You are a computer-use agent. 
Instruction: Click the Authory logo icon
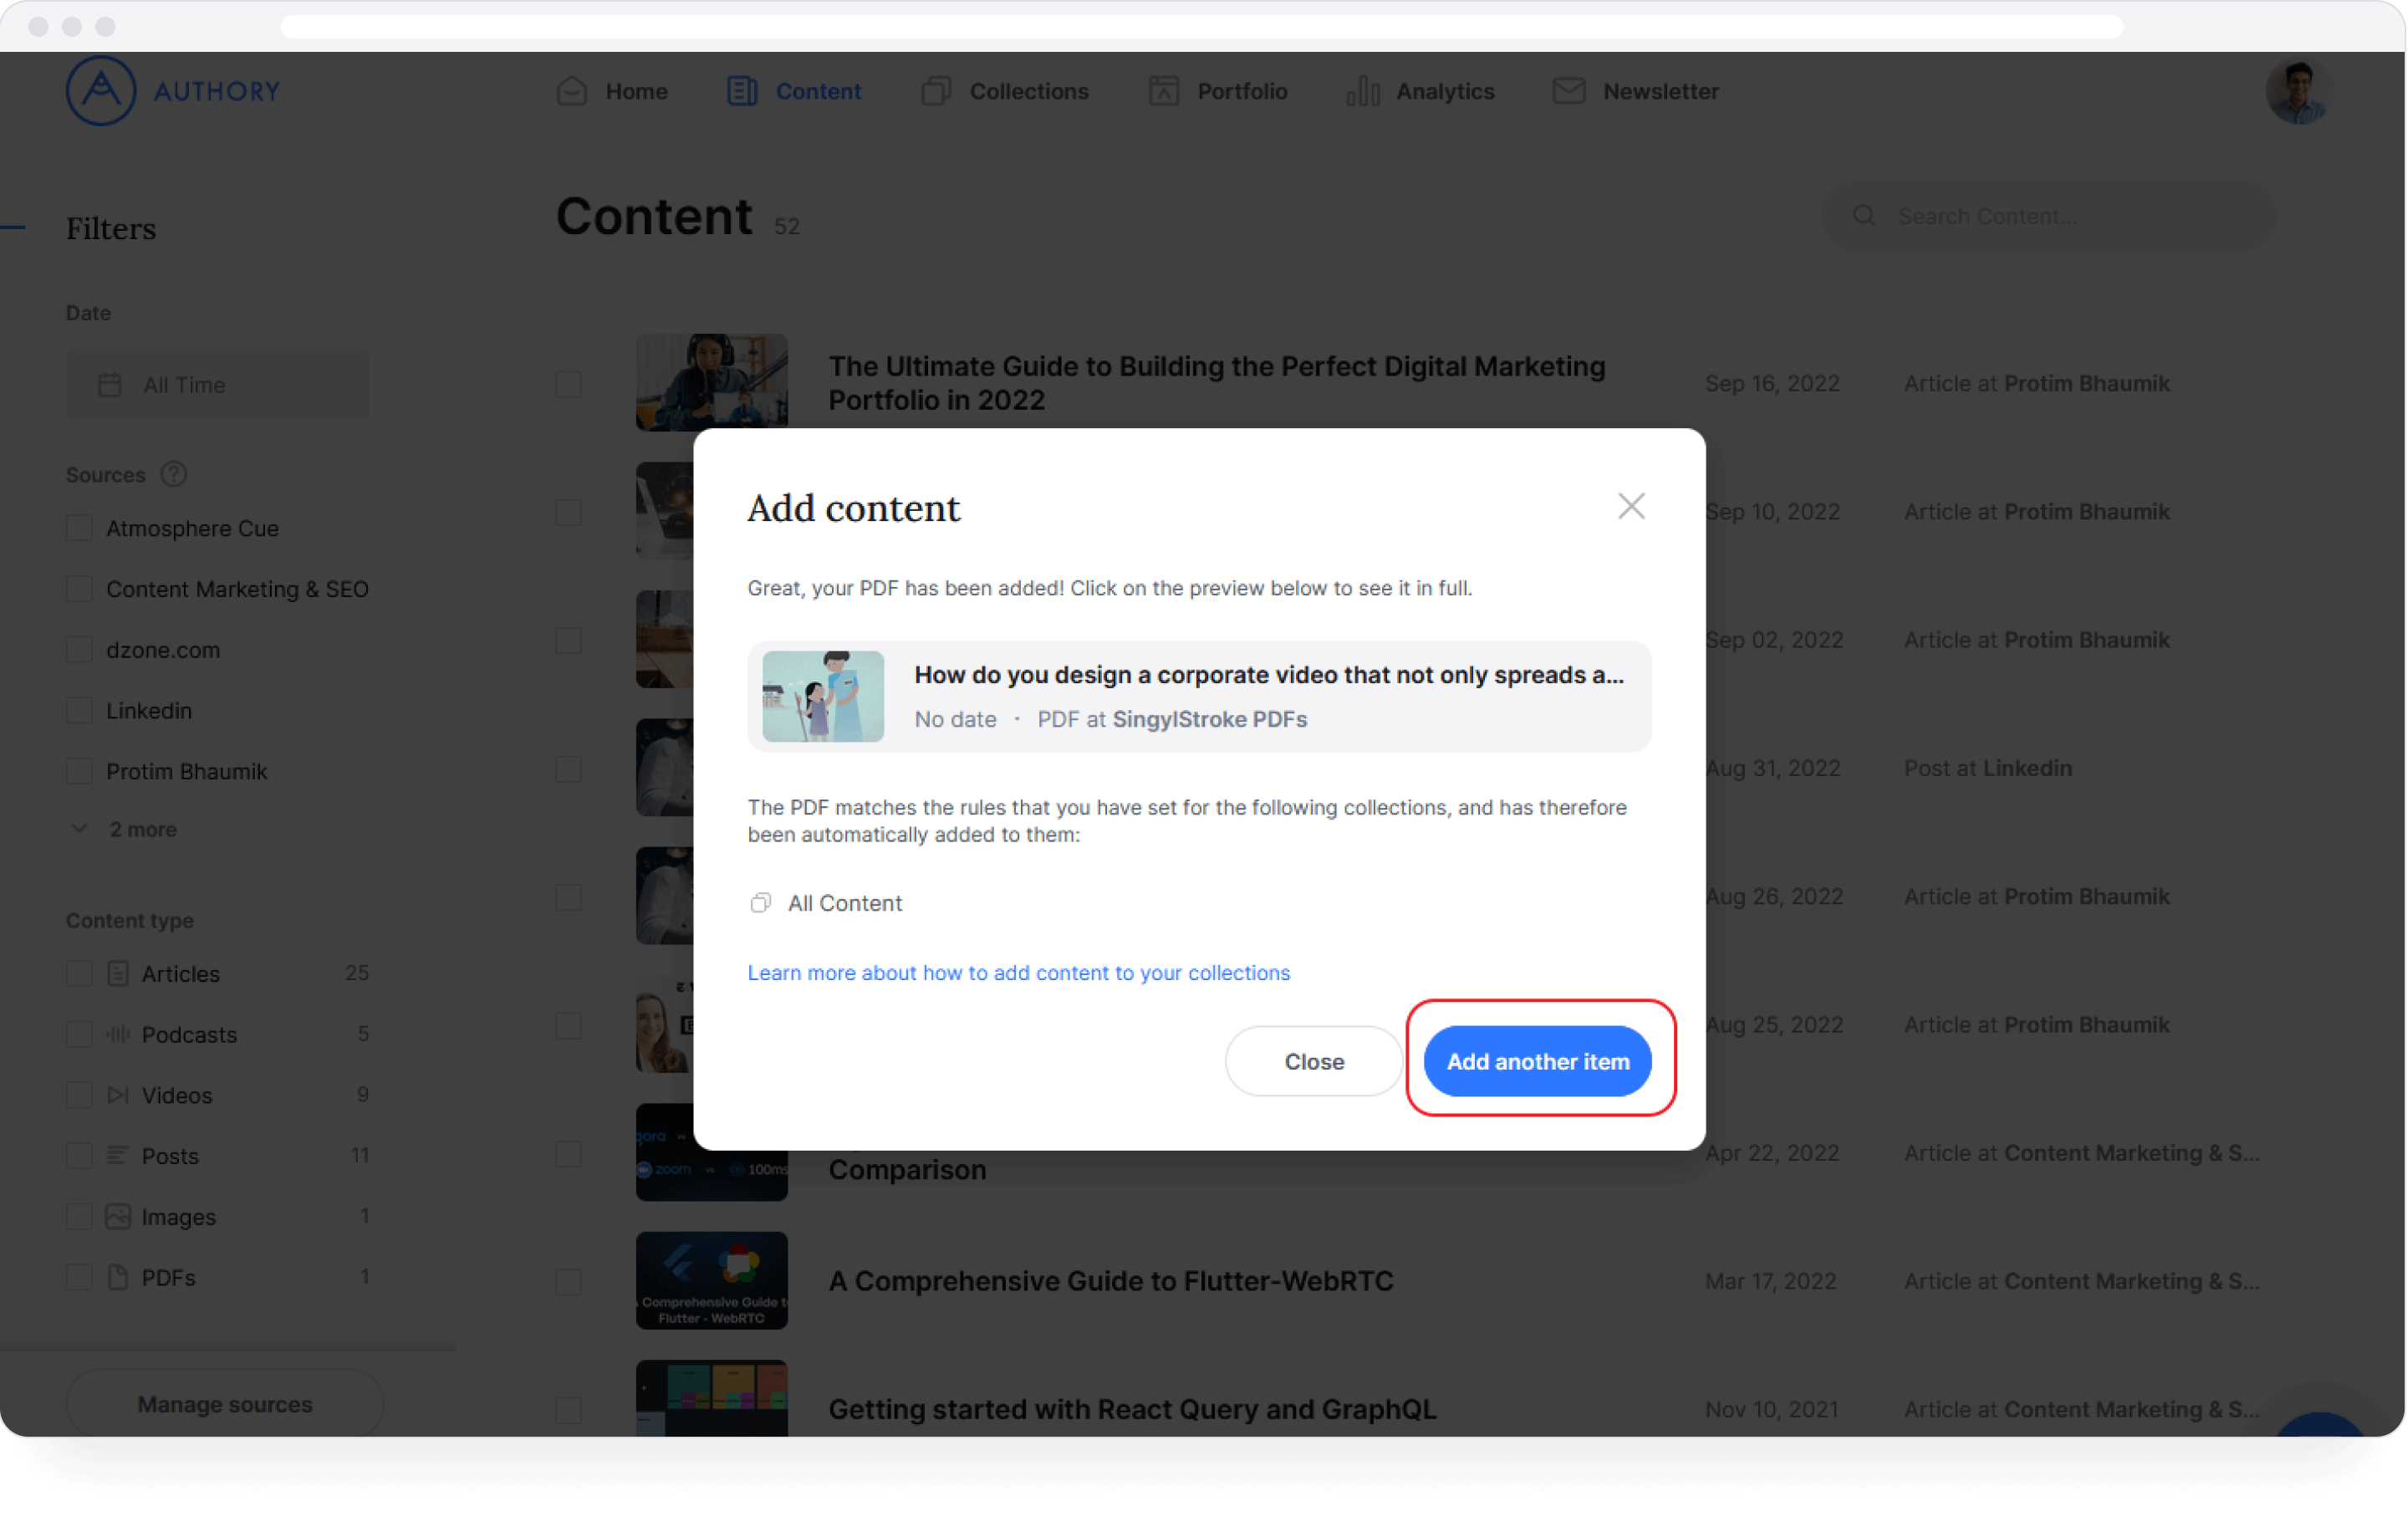pyautogui.click(x=100, y=91)
